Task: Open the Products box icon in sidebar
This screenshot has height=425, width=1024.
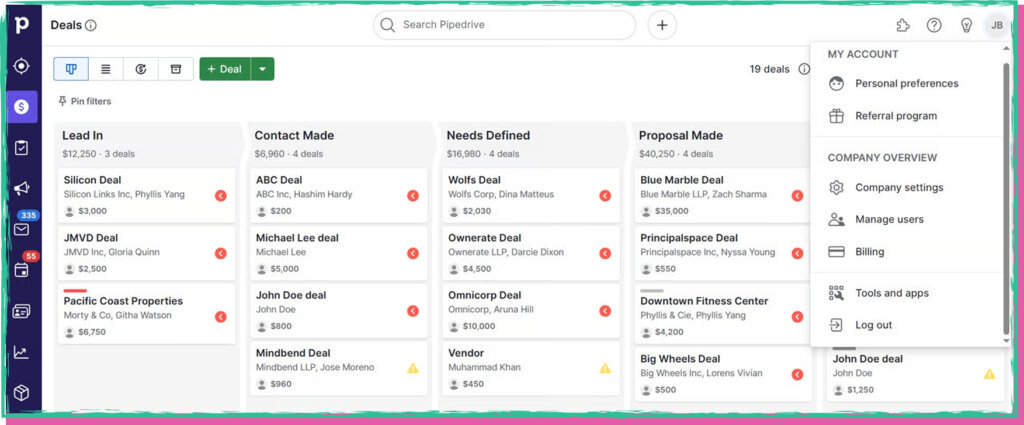Action: click(22, 392)
